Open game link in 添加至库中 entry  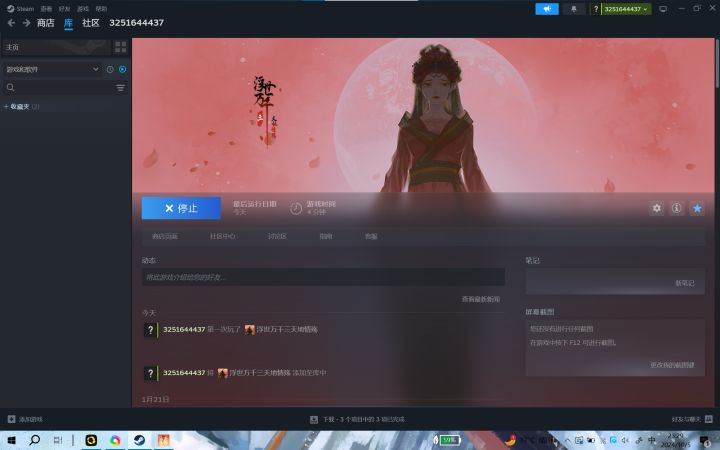coord(260,373)
